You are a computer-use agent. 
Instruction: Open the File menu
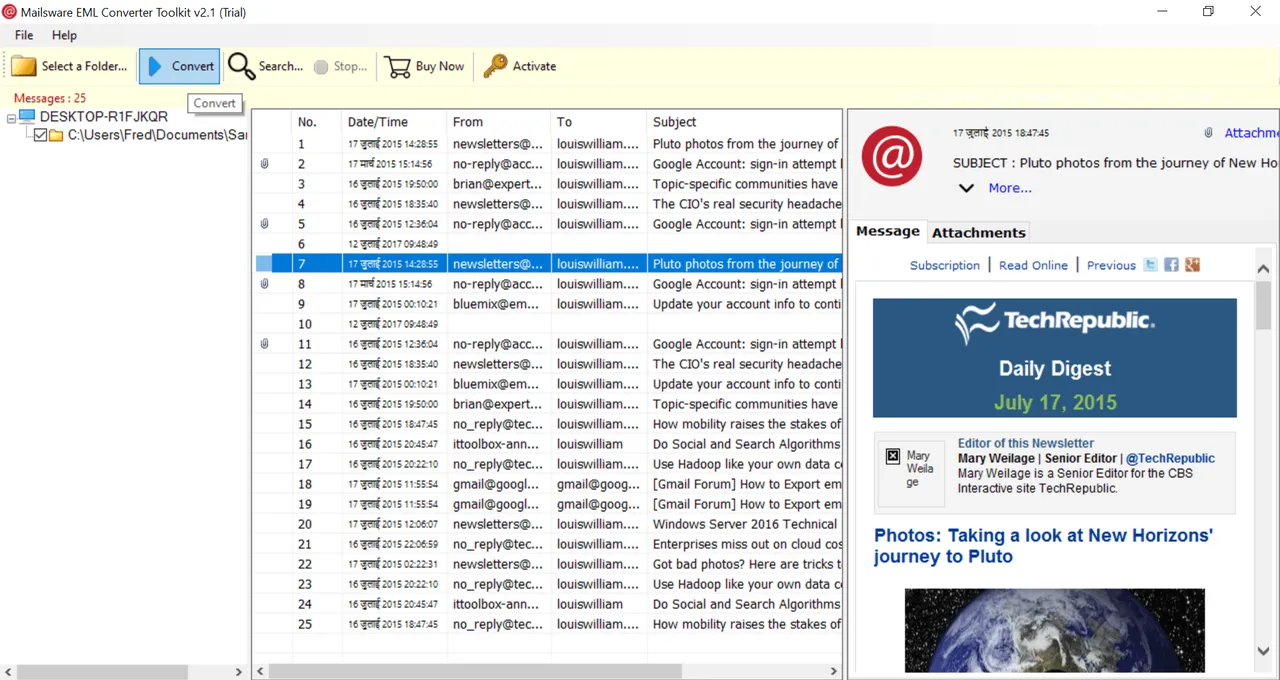[x=24, y=35]
